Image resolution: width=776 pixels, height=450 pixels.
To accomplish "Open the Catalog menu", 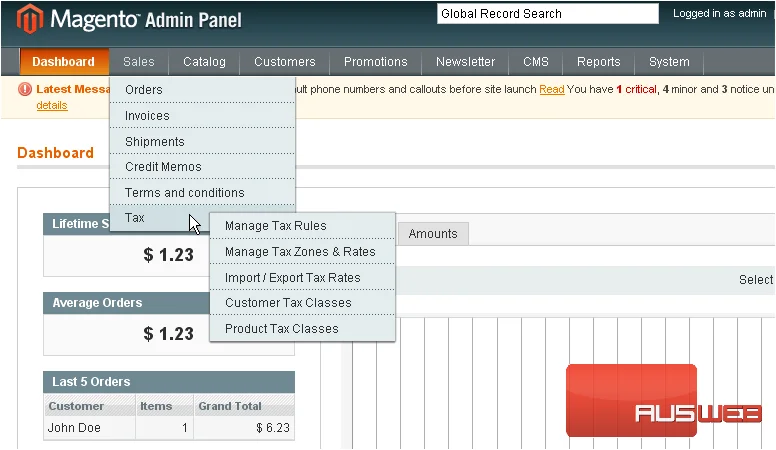I will tap(204, 62).
